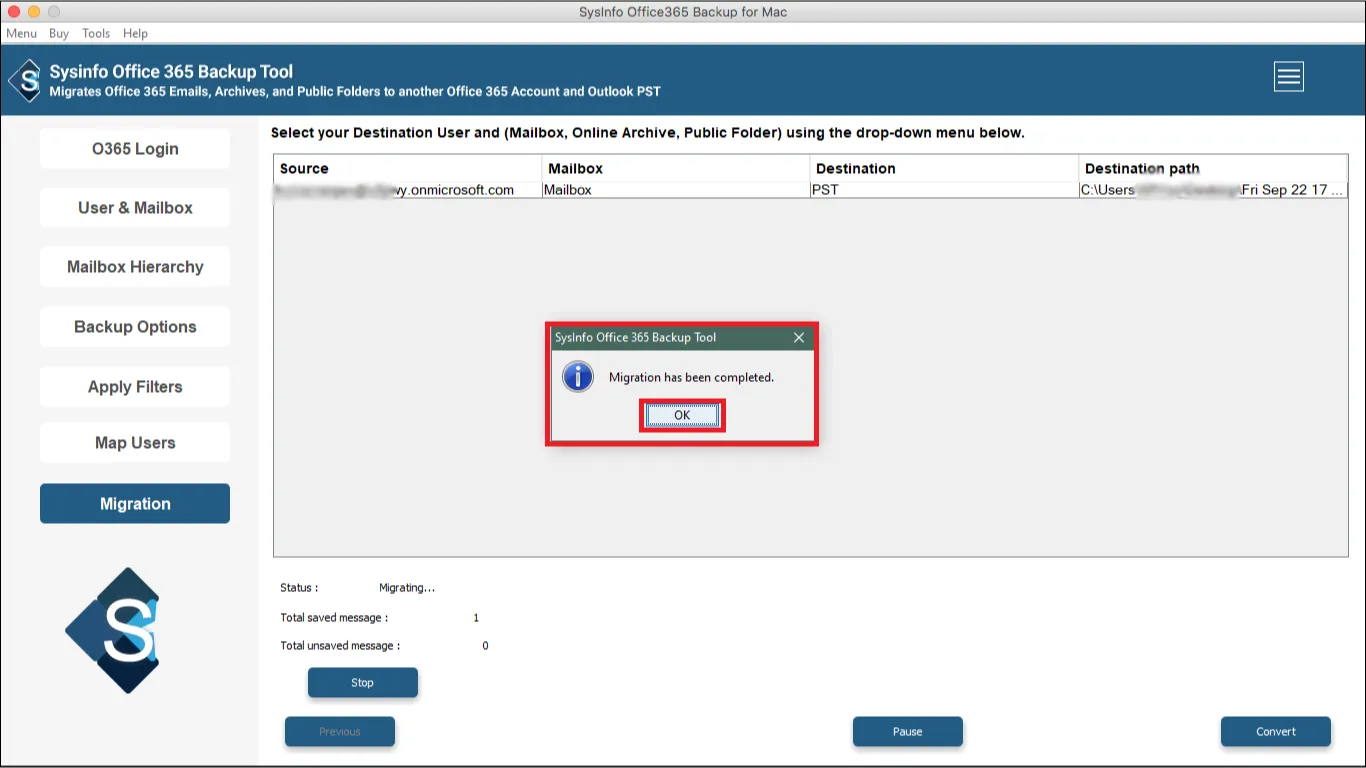
Task: Open the Apply Filters step
Action: (135, 387)
